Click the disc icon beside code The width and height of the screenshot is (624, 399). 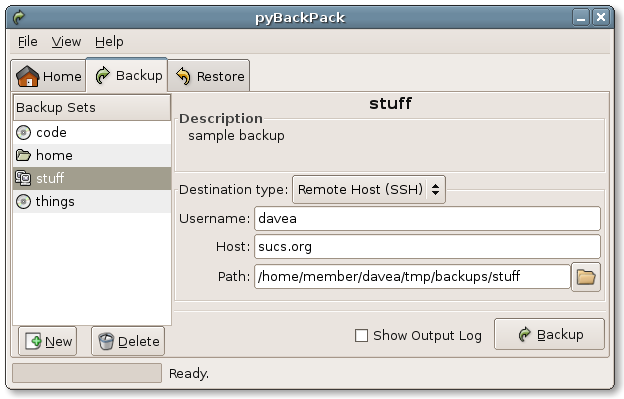[23, 132]
